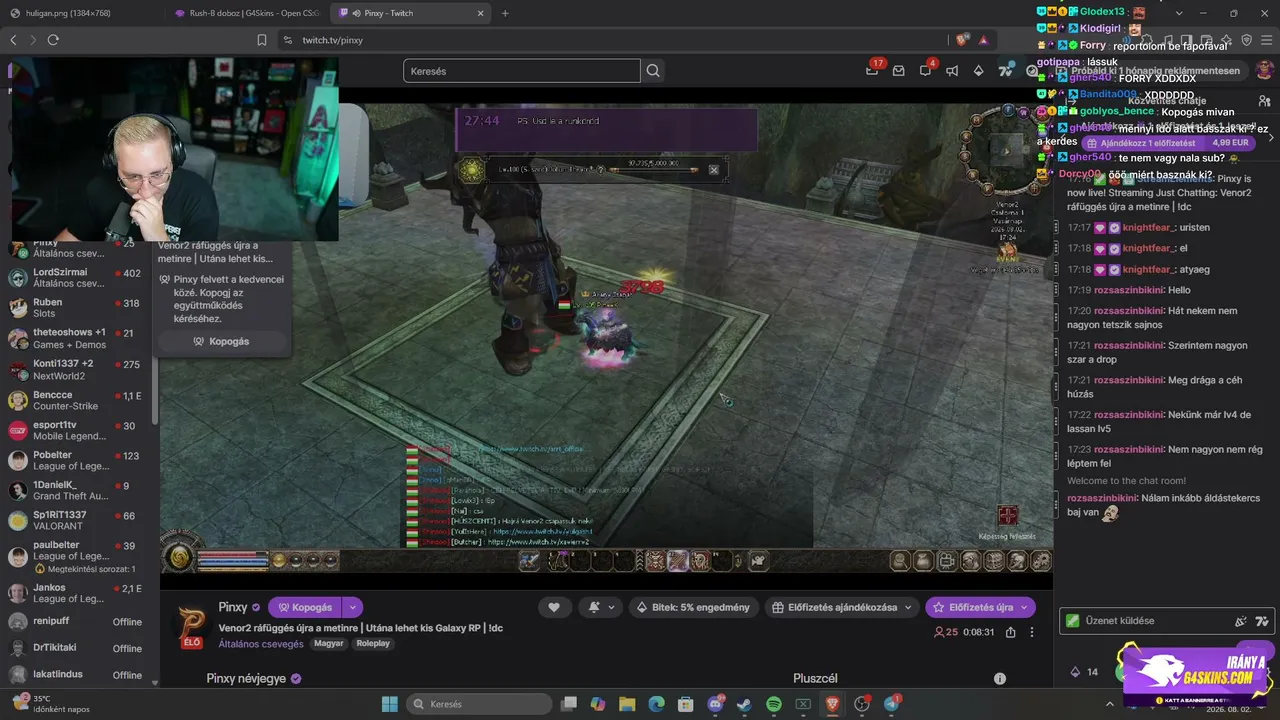Follow Pinxy with the heart button

tap(554, 607)
